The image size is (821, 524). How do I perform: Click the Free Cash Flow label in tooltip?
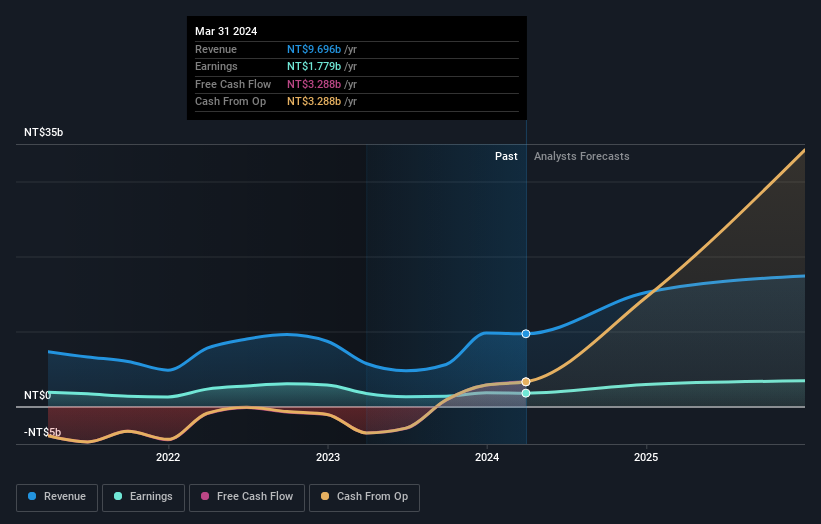(233, 84)
